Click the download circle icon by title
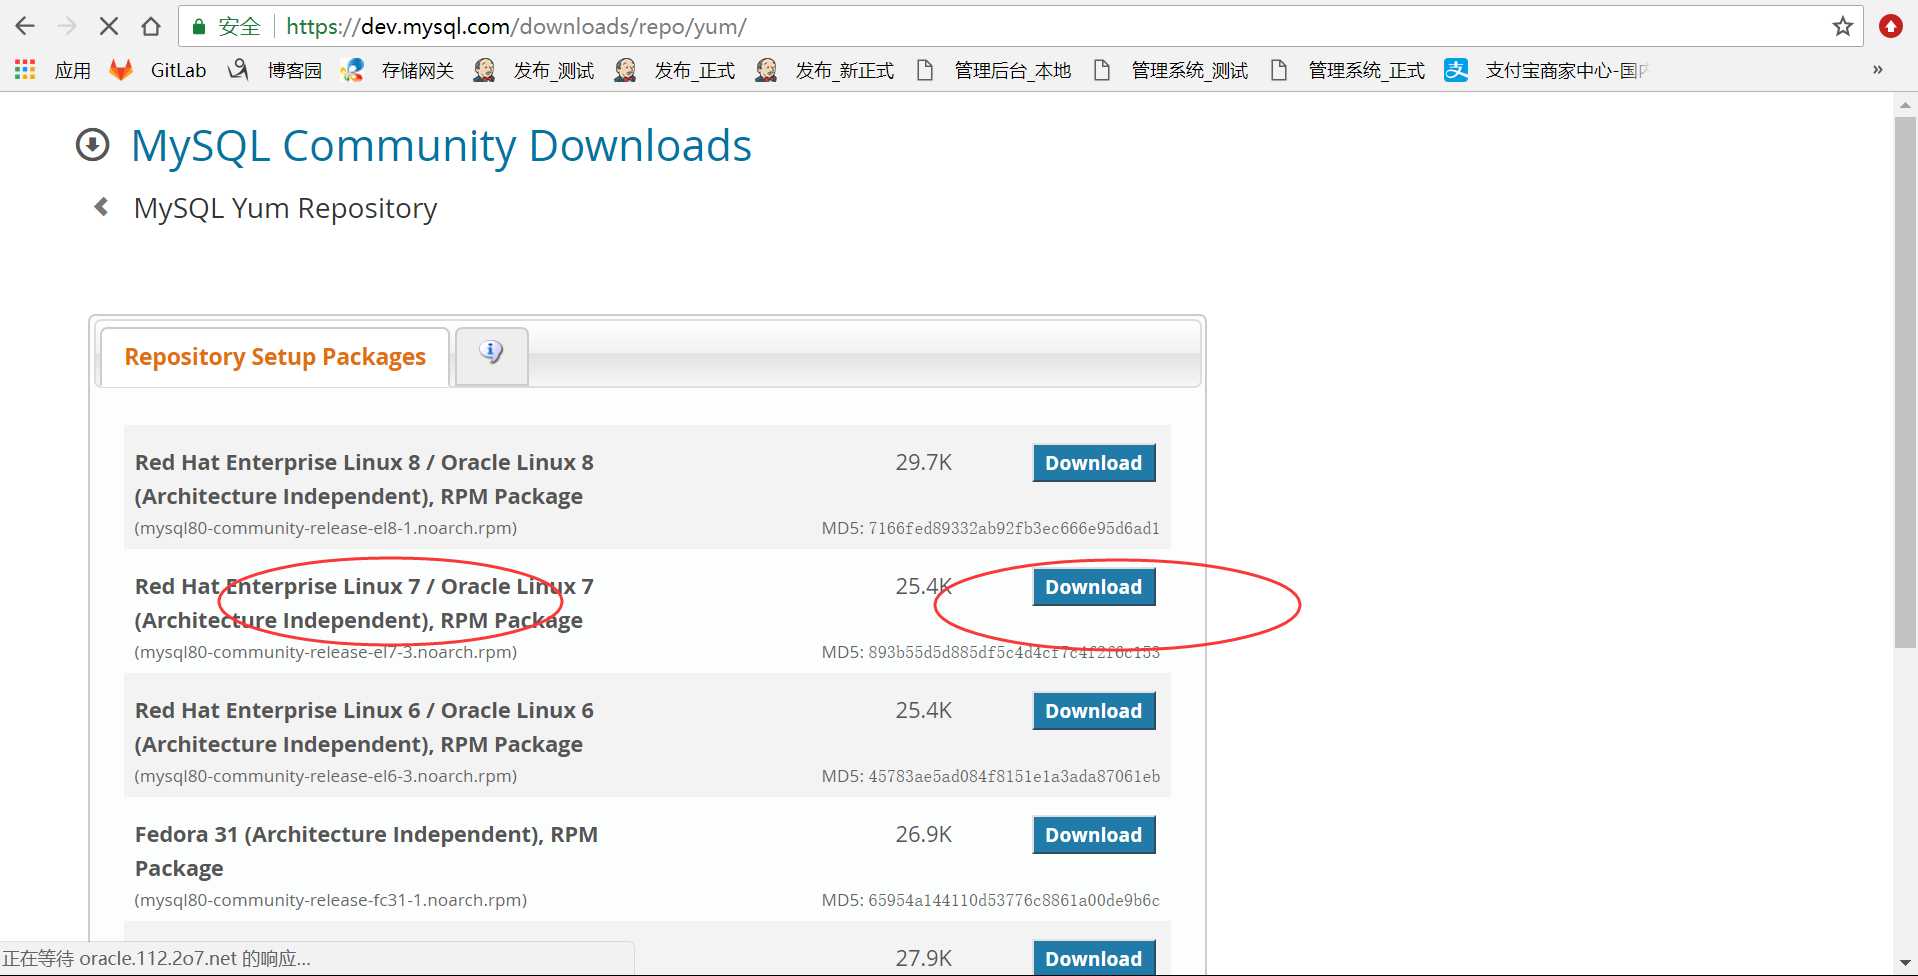Viewport: 1918px width, 976px height. coord(93,145)
